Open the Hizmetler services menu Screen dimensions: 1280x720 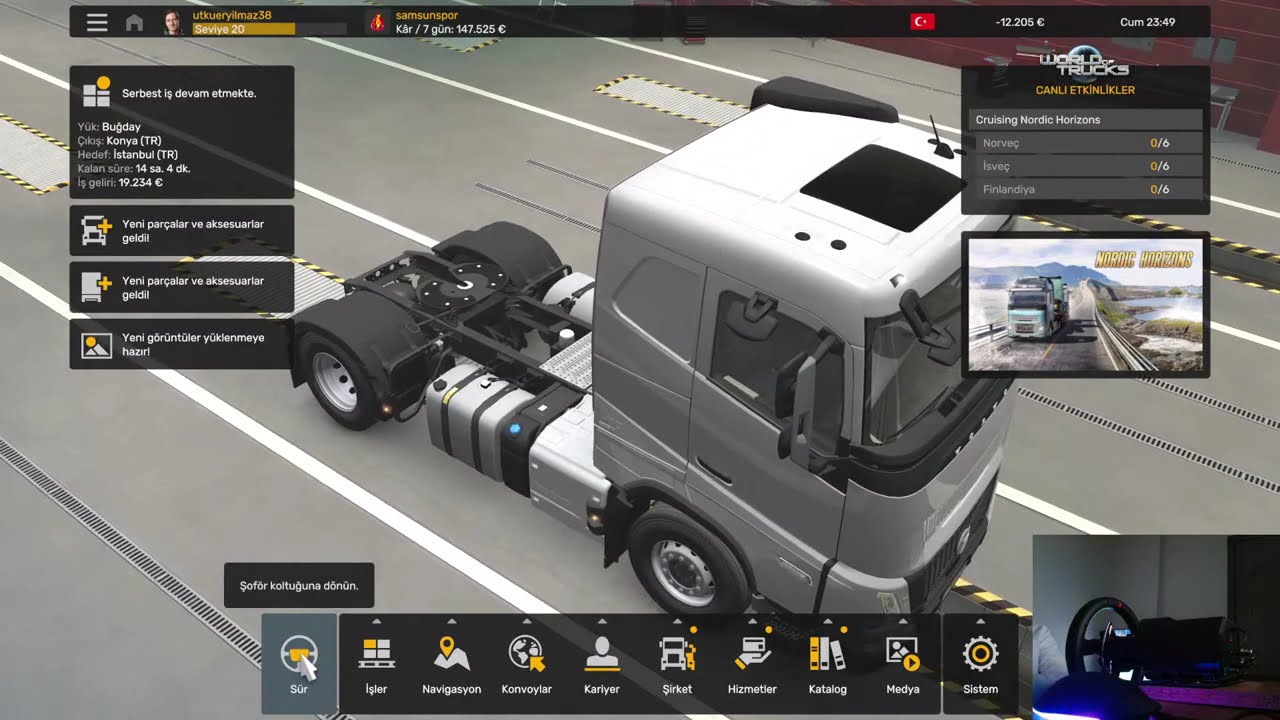tap(752, 664)
